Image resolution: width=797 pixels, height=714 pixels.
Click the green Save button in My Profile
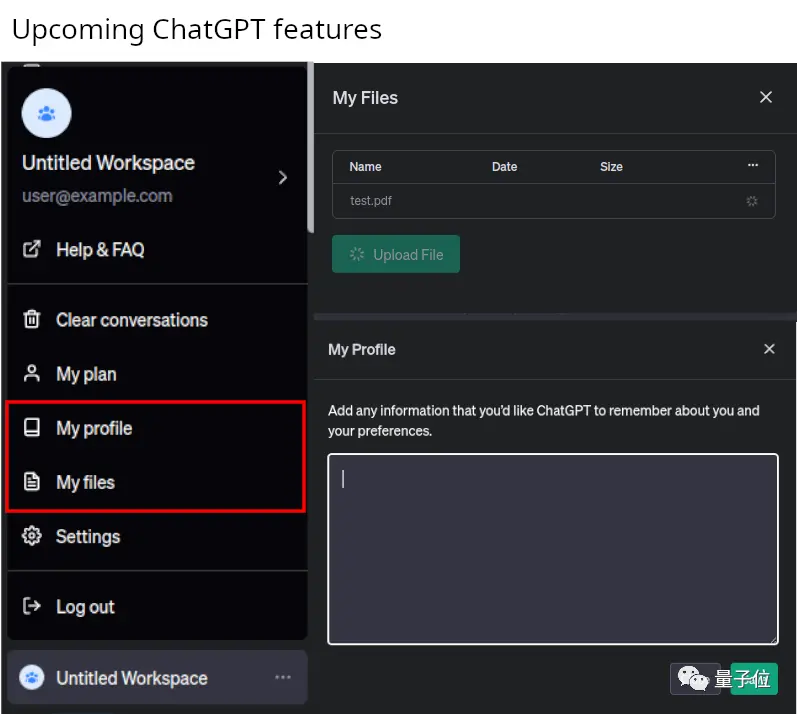754,678
